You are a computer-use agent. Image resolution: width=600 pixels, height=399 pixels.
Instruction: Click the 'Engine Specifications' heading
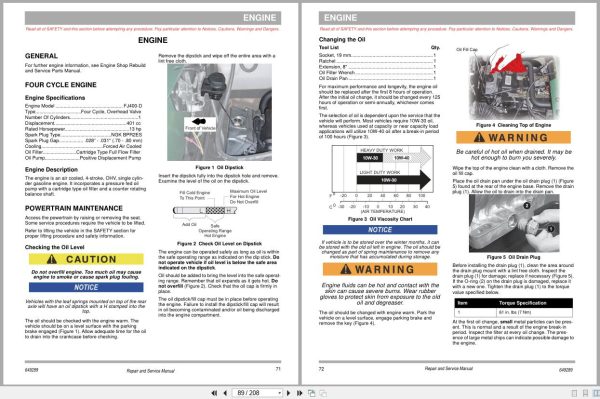tap(55, 98)
